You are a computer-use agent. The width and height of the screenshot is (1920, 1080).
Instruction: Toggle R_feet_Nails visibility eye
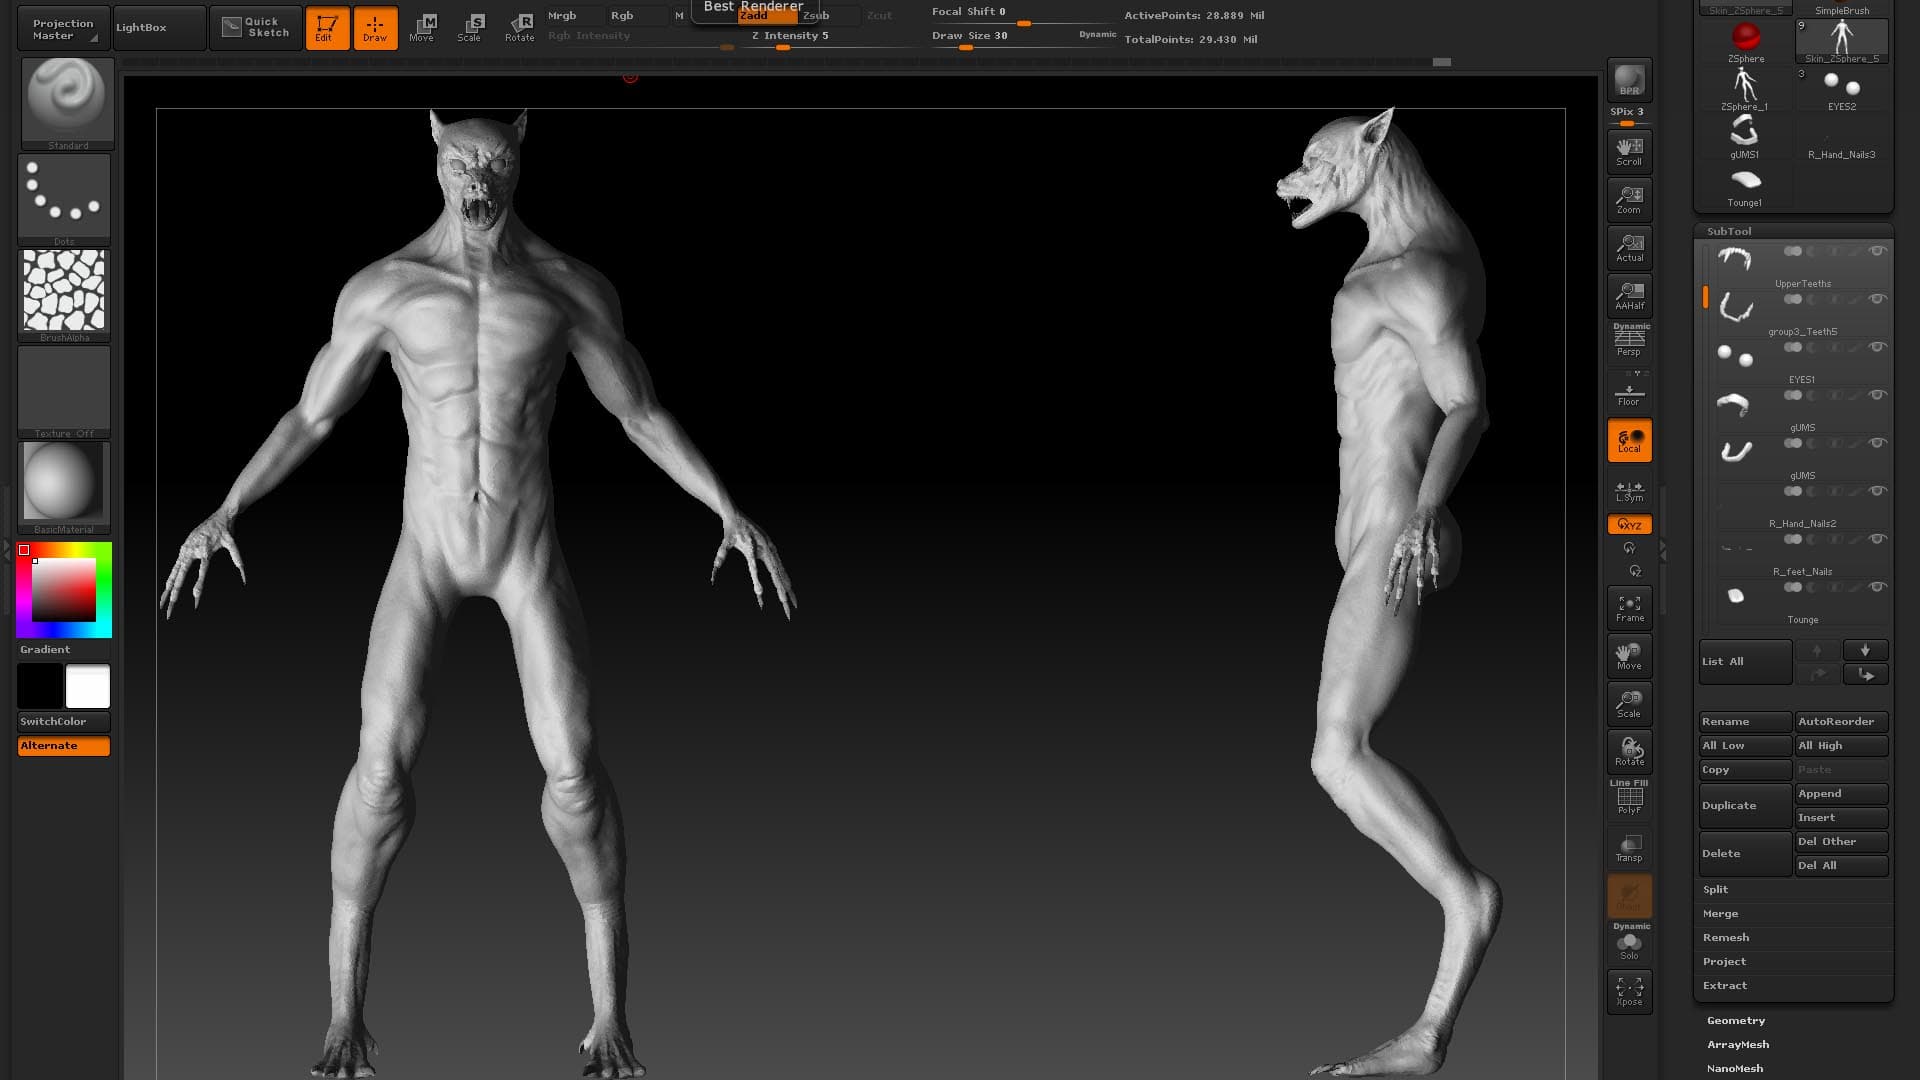[1877, 539]
